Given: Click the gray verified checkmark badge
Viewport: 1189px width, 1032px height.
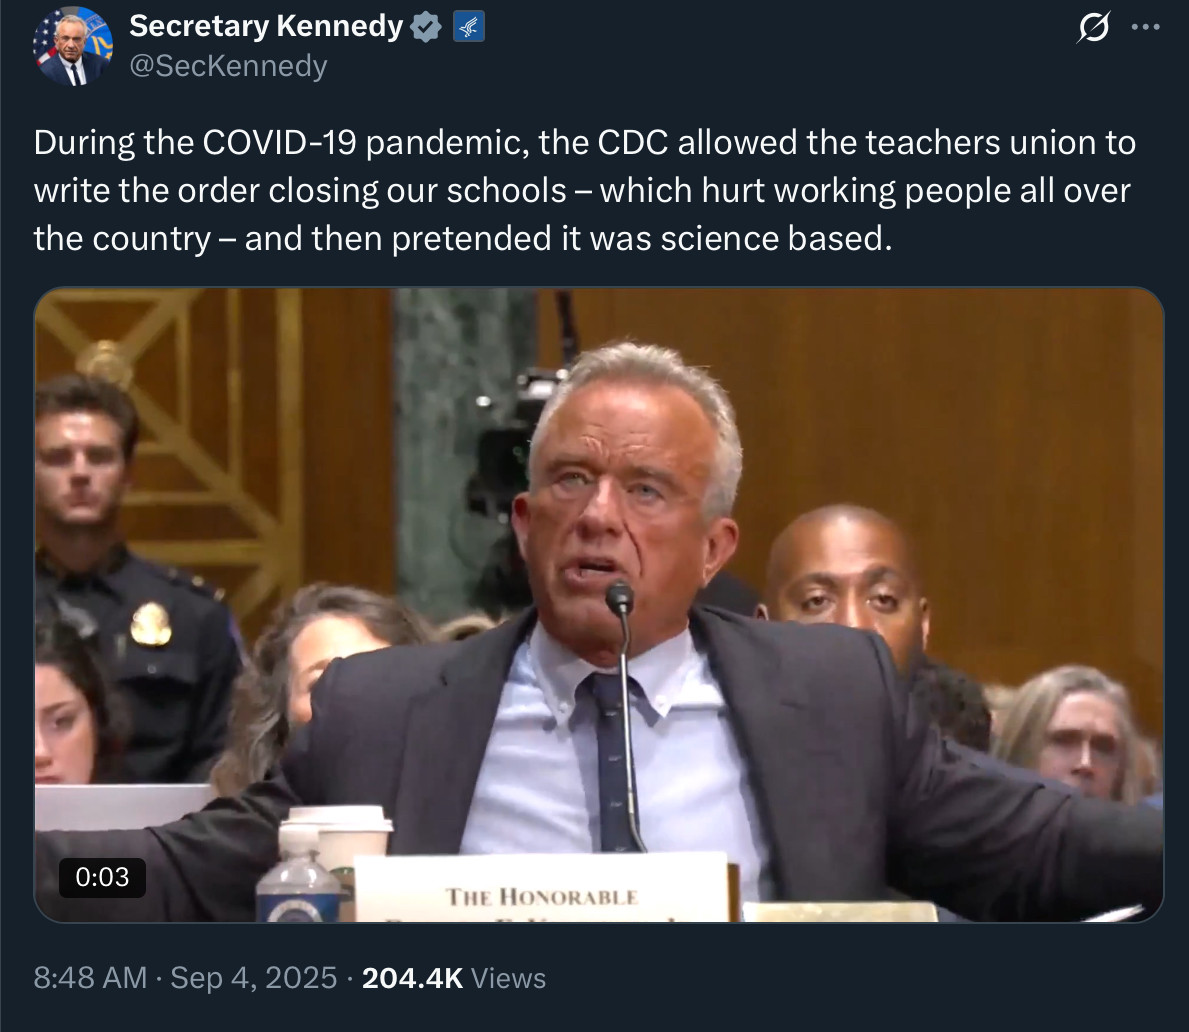Looking at the screenshot, I should 427,28.
